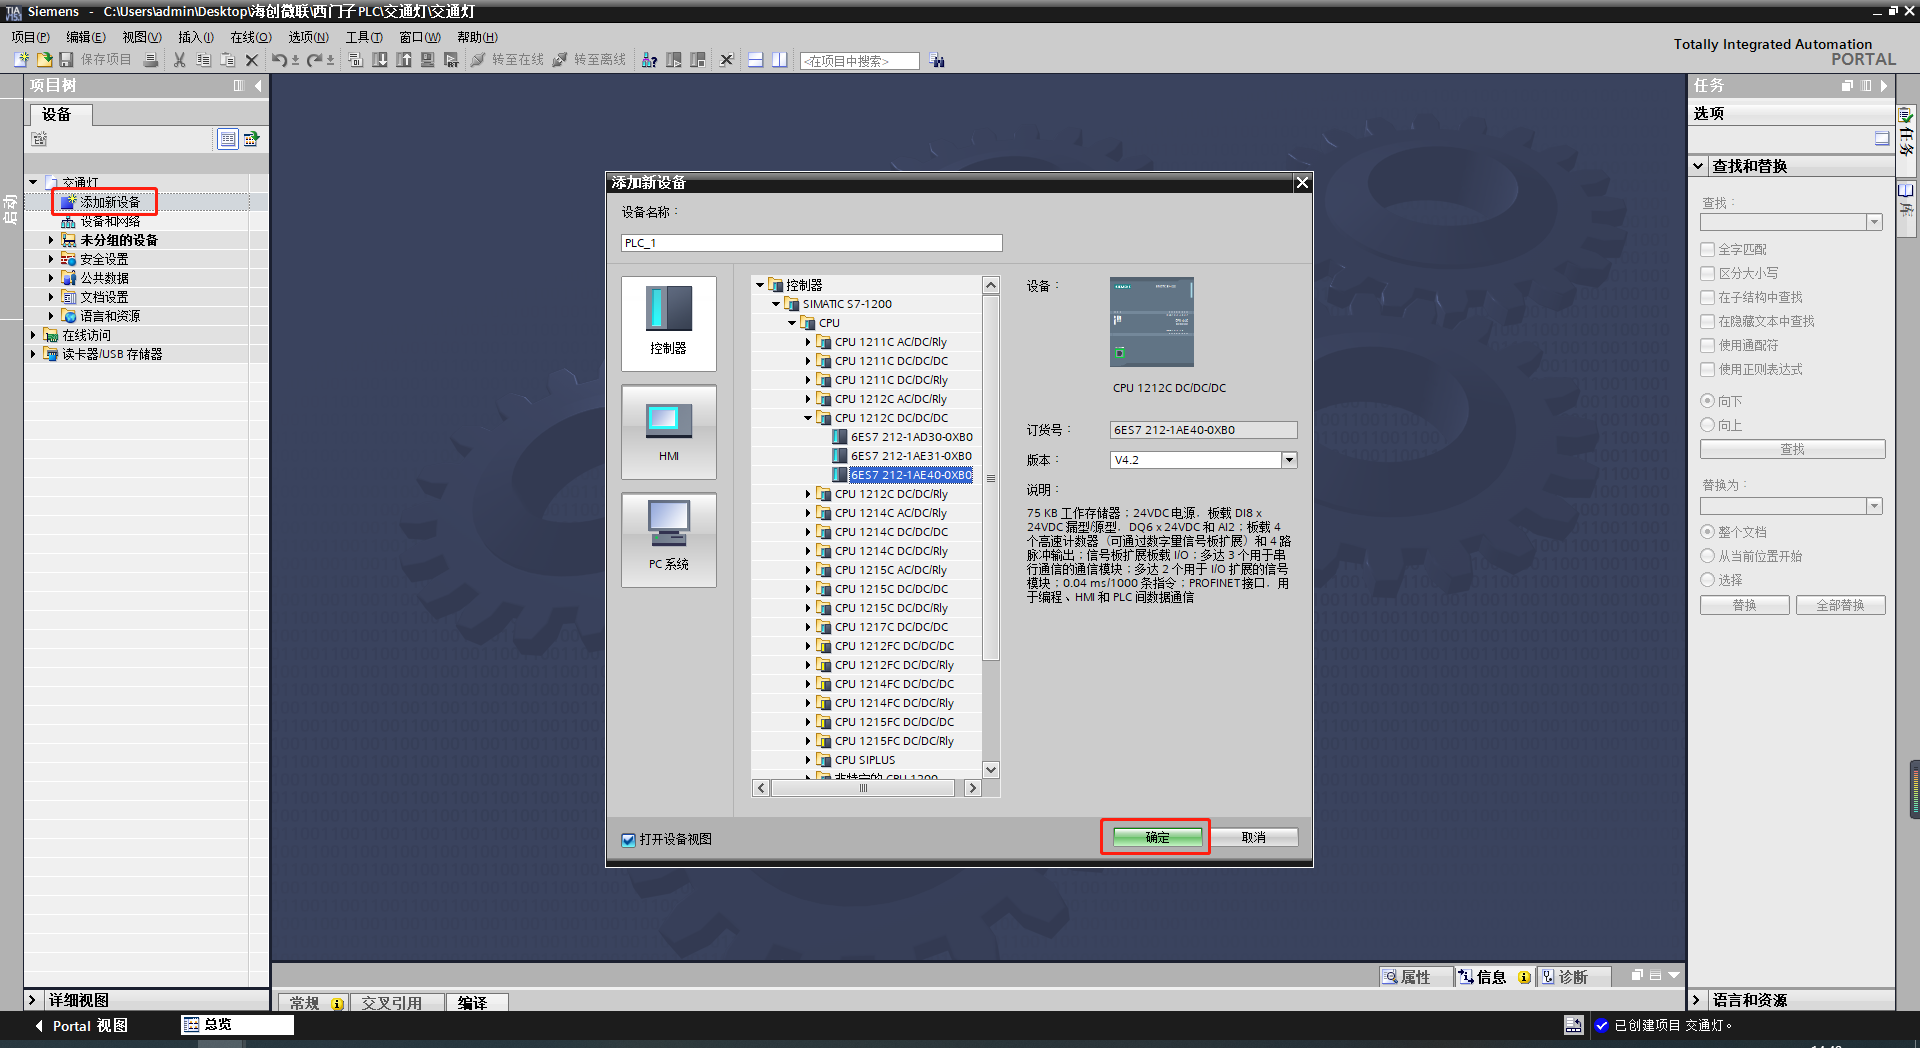This screenshot has width=1920, height=1048.
Task: Click the compile icon in toolbar
Action: pos(356,60)
